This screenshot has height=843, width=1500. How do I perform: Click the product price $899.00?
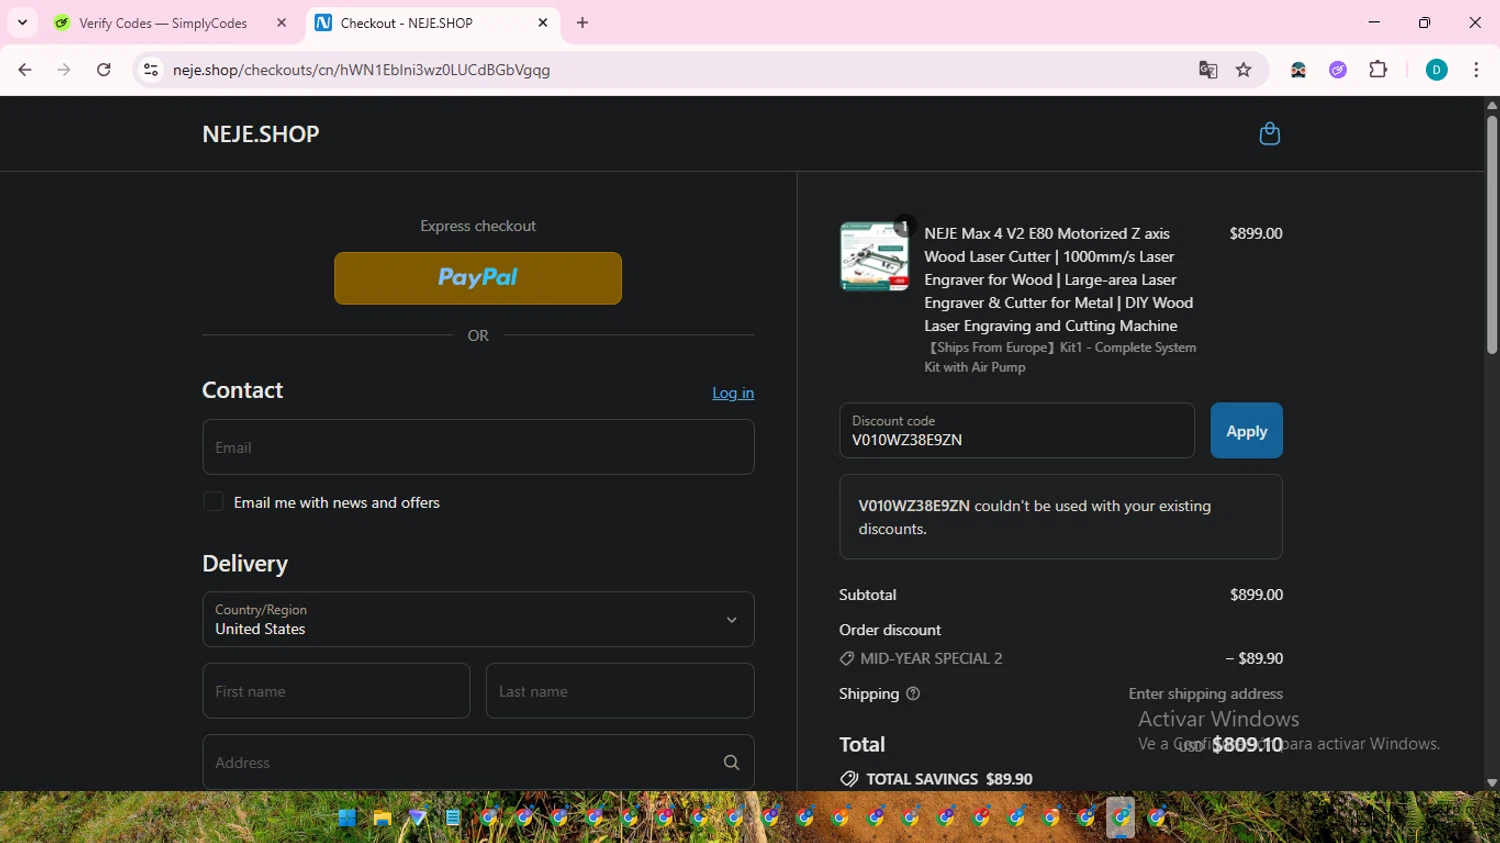(x=1256, y=233)
